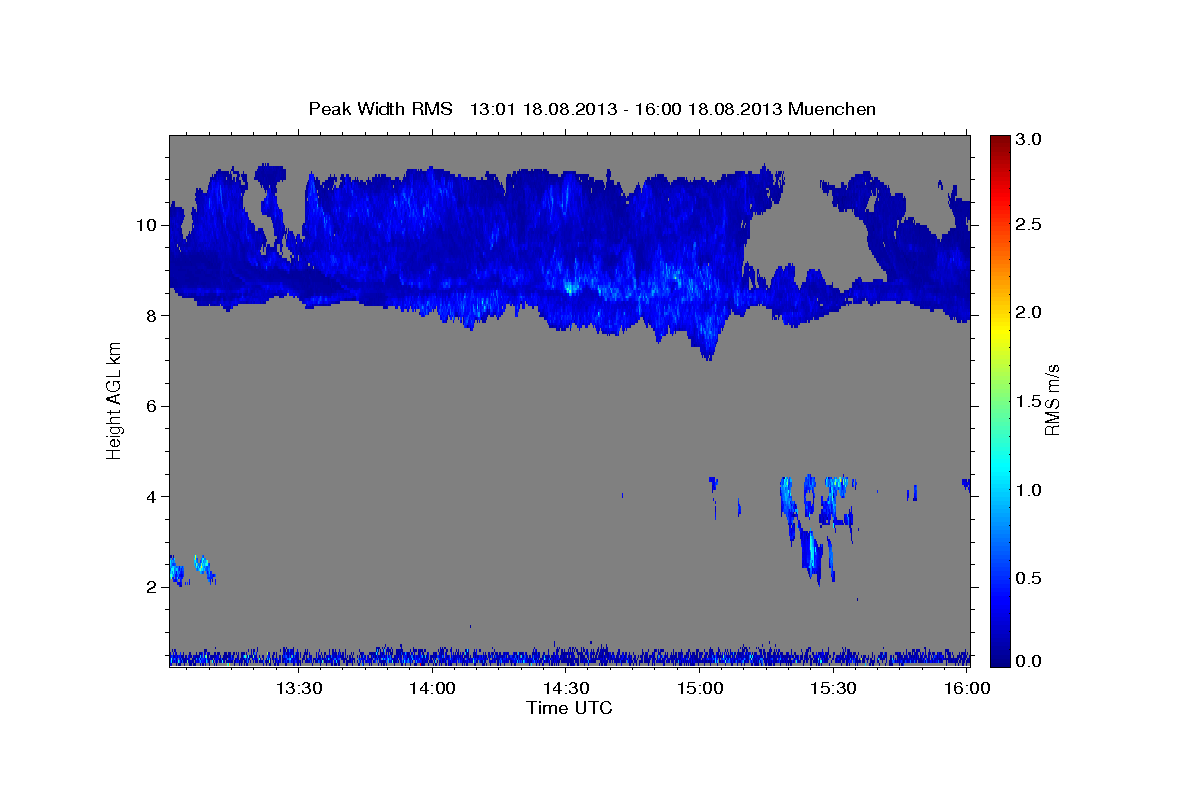Click the 14:30 time tick label
1200x800 pixels.
[566, 688]
